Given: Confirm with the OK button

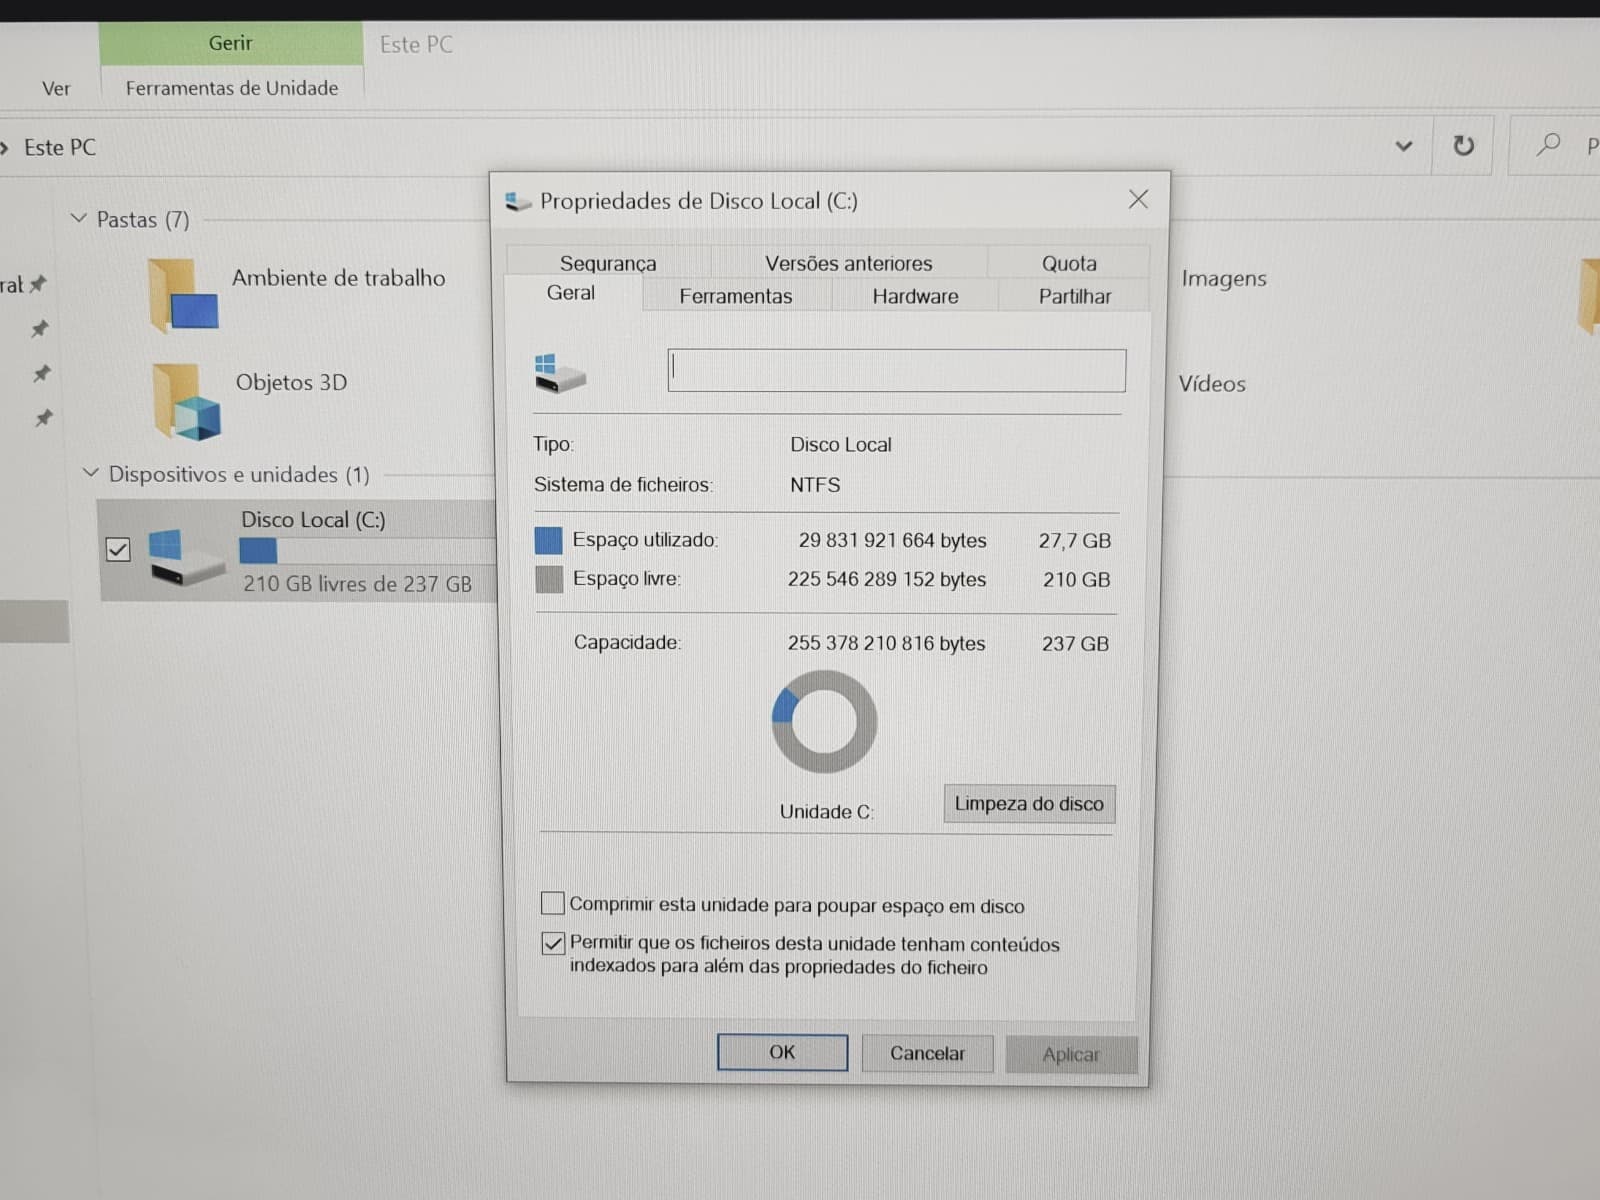Looking at the screenshot, I should pos(782,1052).
